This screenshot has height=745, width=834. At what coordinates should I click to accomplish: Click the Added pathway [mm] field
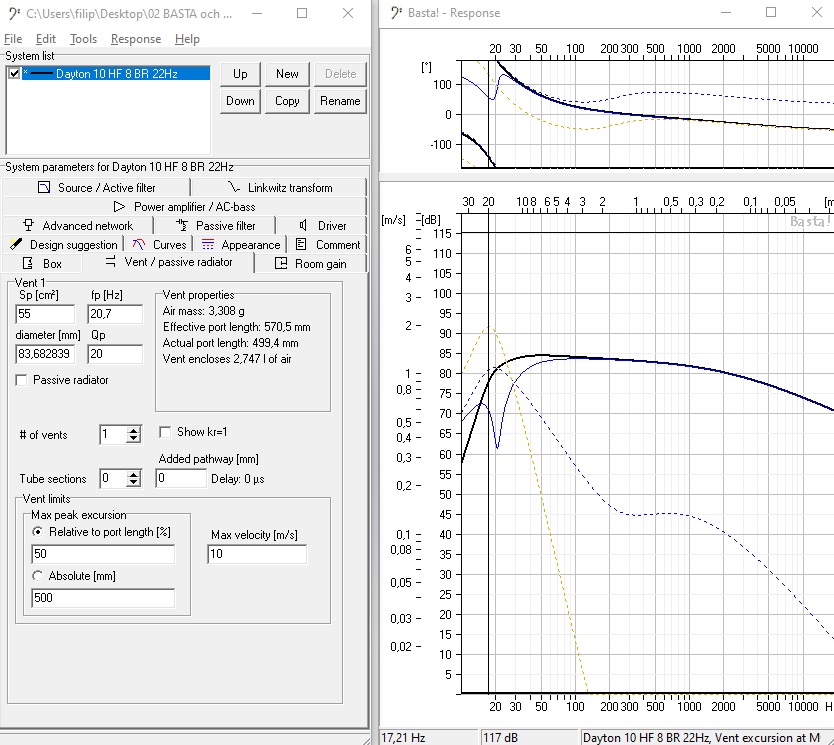[x=181, y=478]
